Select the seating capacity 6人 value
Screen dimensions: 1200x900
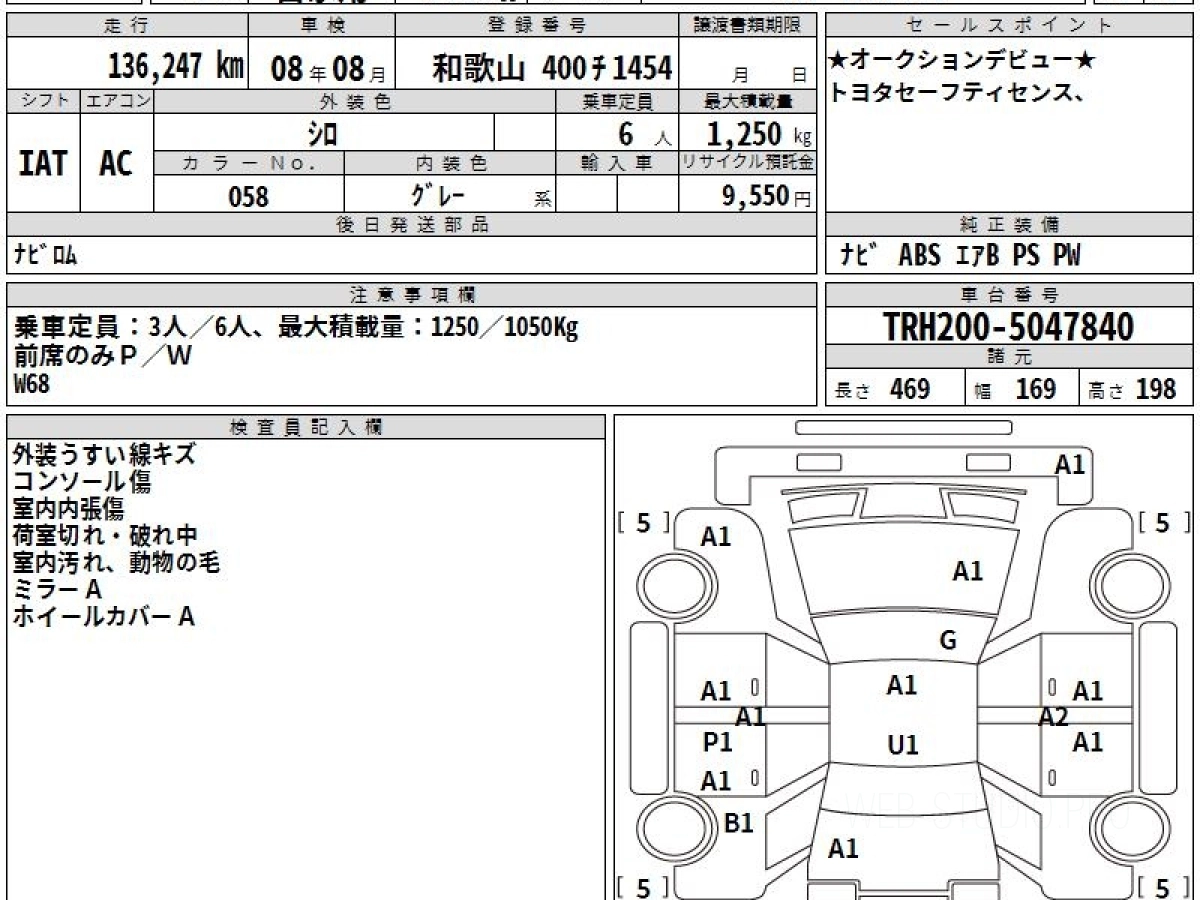coord(644,133)
